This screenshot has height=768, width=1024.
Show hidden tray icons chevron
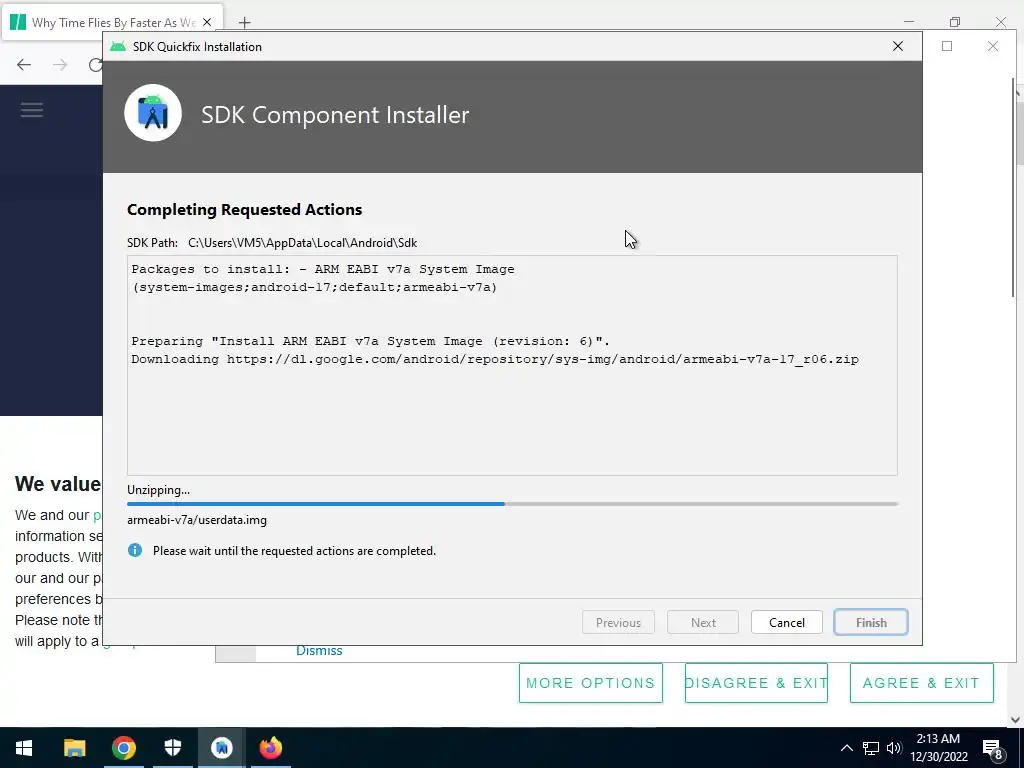[x=846, y=748]
